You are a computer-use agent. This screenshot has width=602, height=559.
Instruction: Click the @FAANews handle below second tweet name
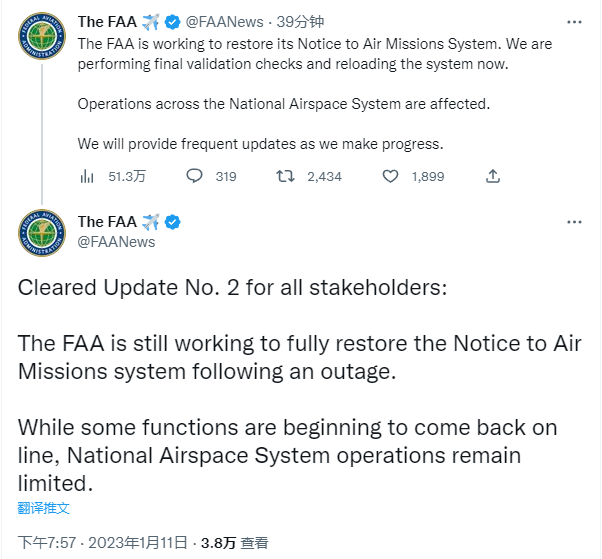click(x=116, y=241)
